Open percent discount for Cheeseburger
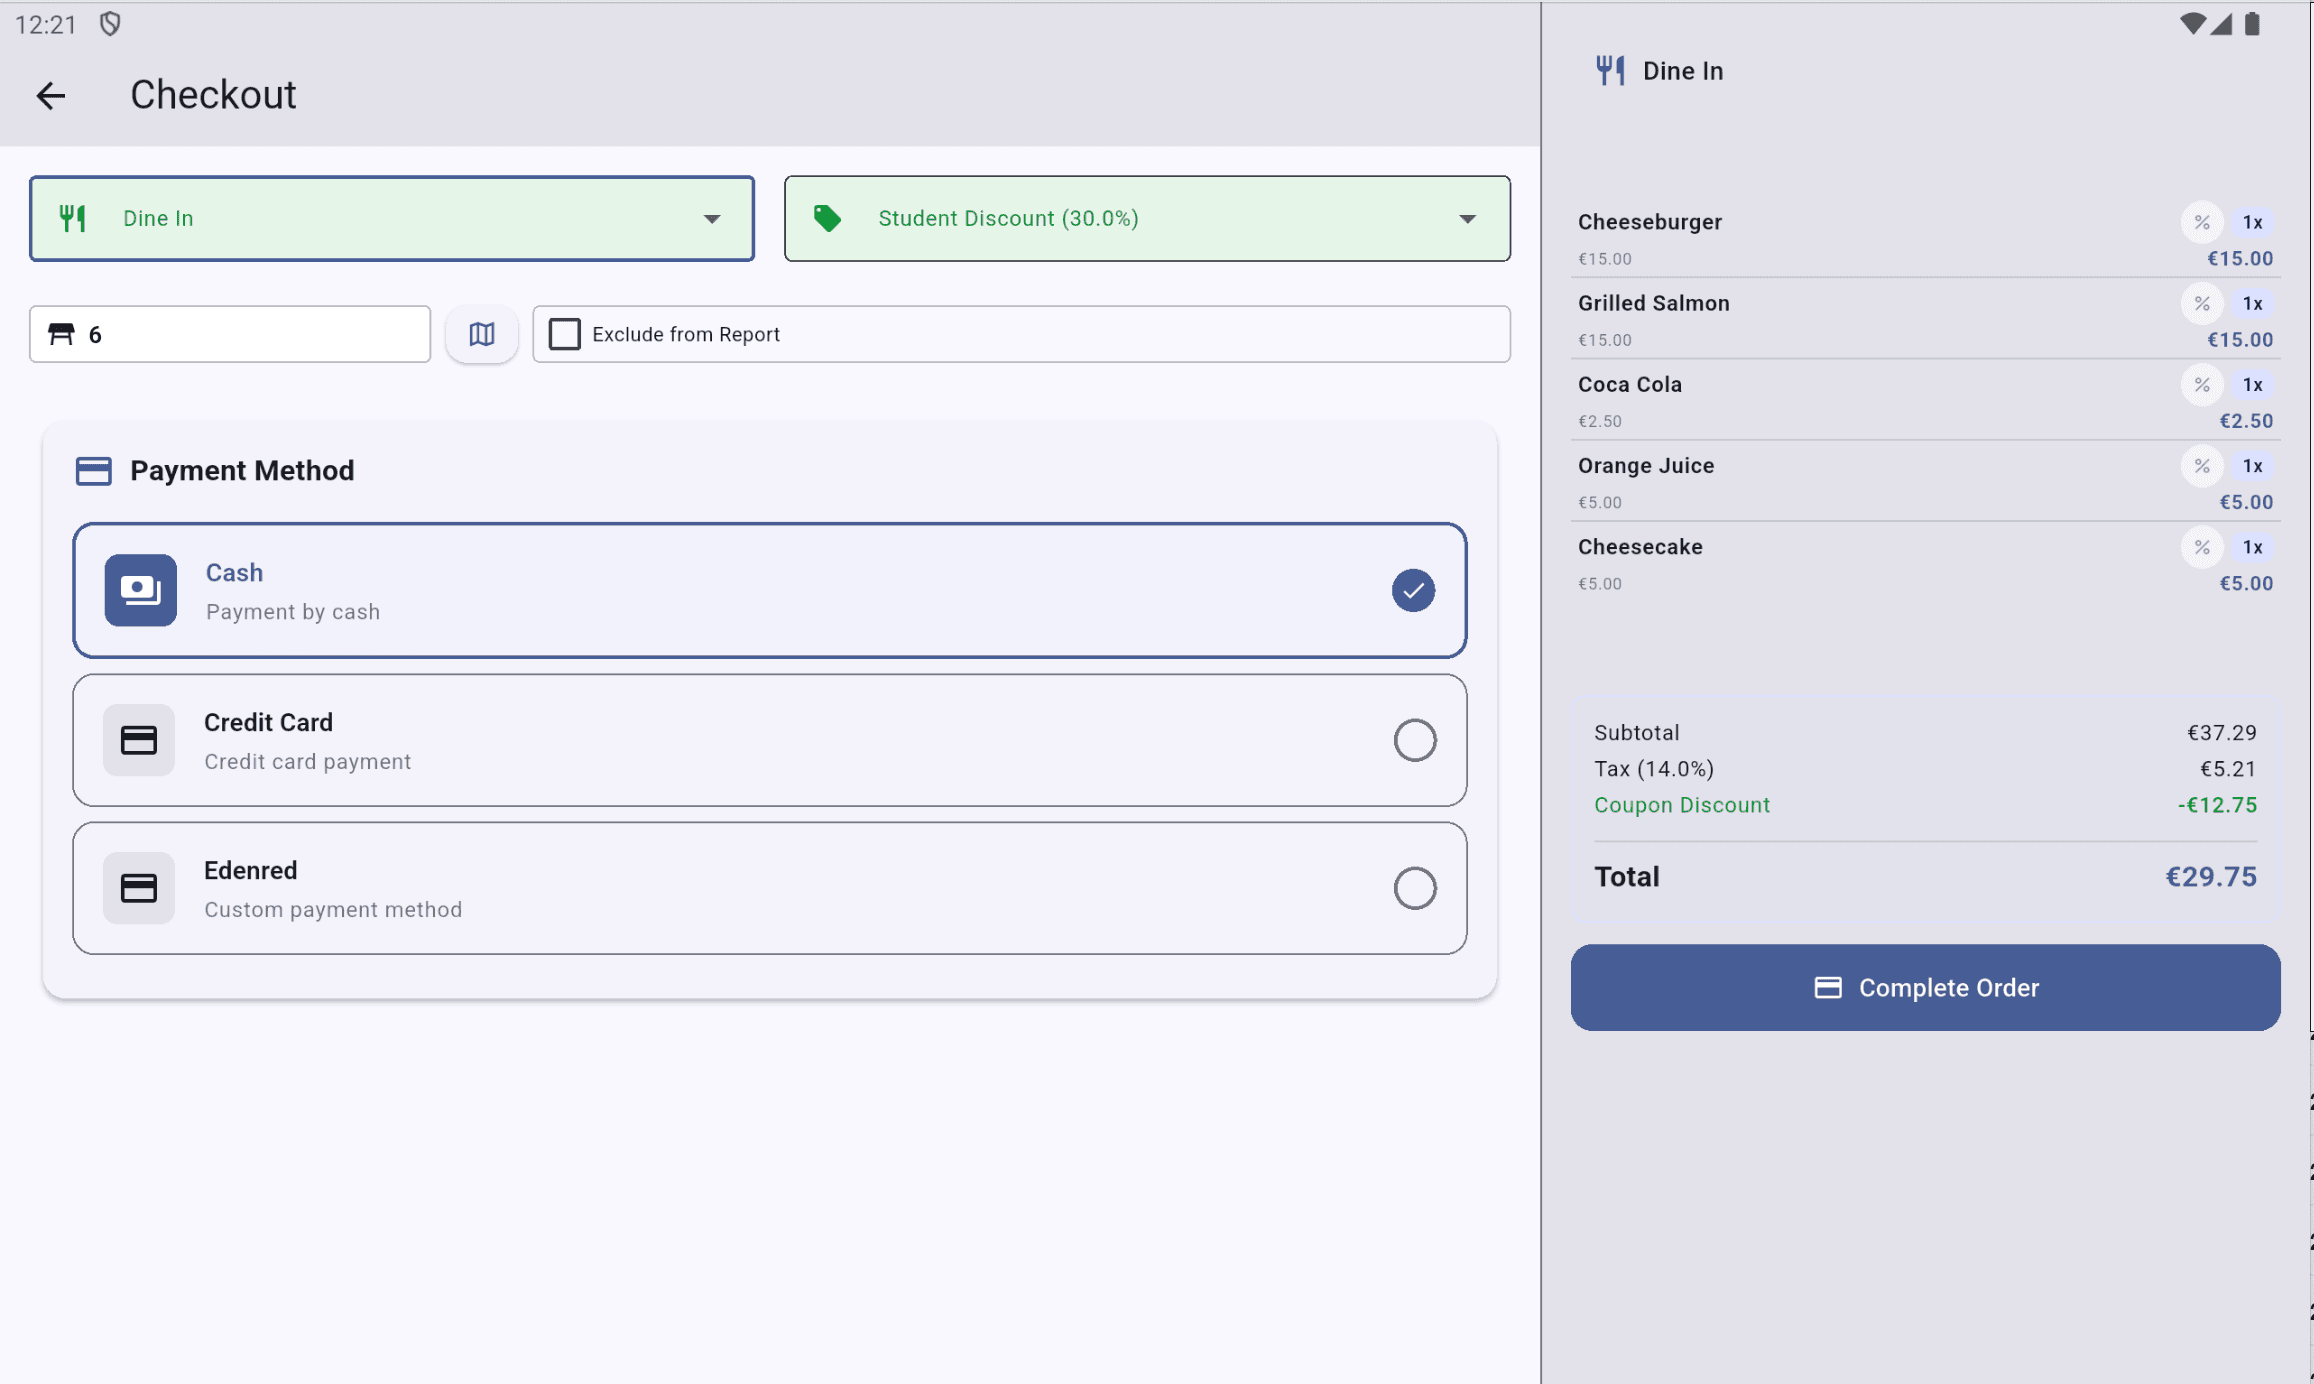Screen dimensions: 2314x1384 [x=2202, y=222]
